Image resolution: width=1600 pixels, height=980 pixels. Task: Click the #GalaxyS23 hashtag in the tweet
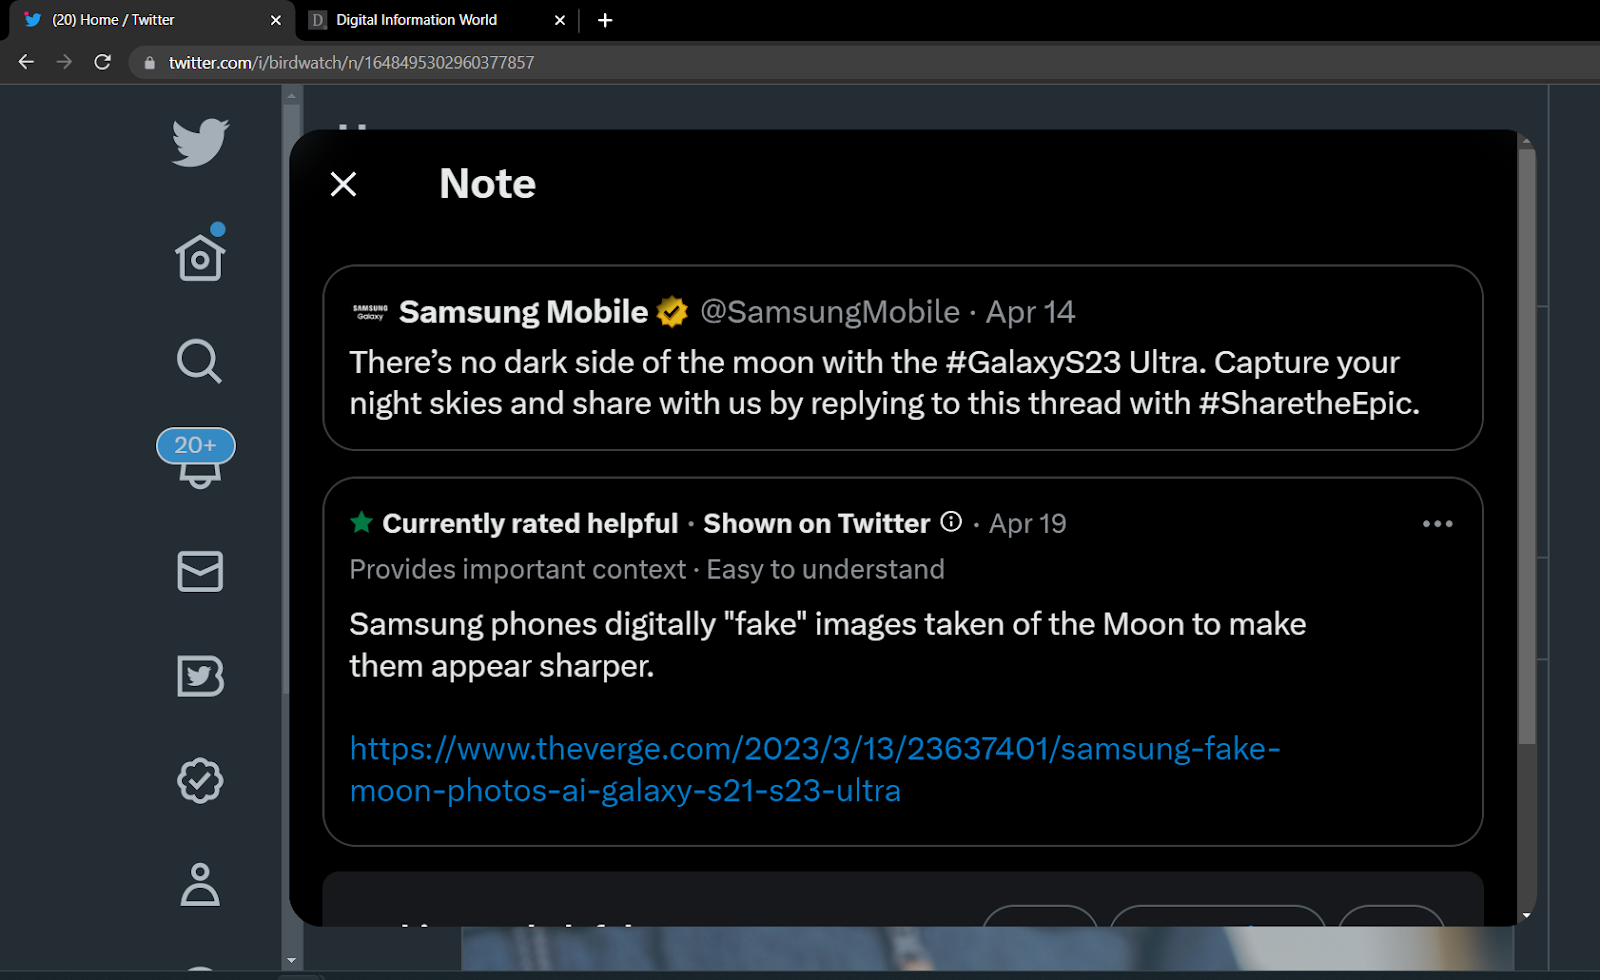pos(1032,362)
